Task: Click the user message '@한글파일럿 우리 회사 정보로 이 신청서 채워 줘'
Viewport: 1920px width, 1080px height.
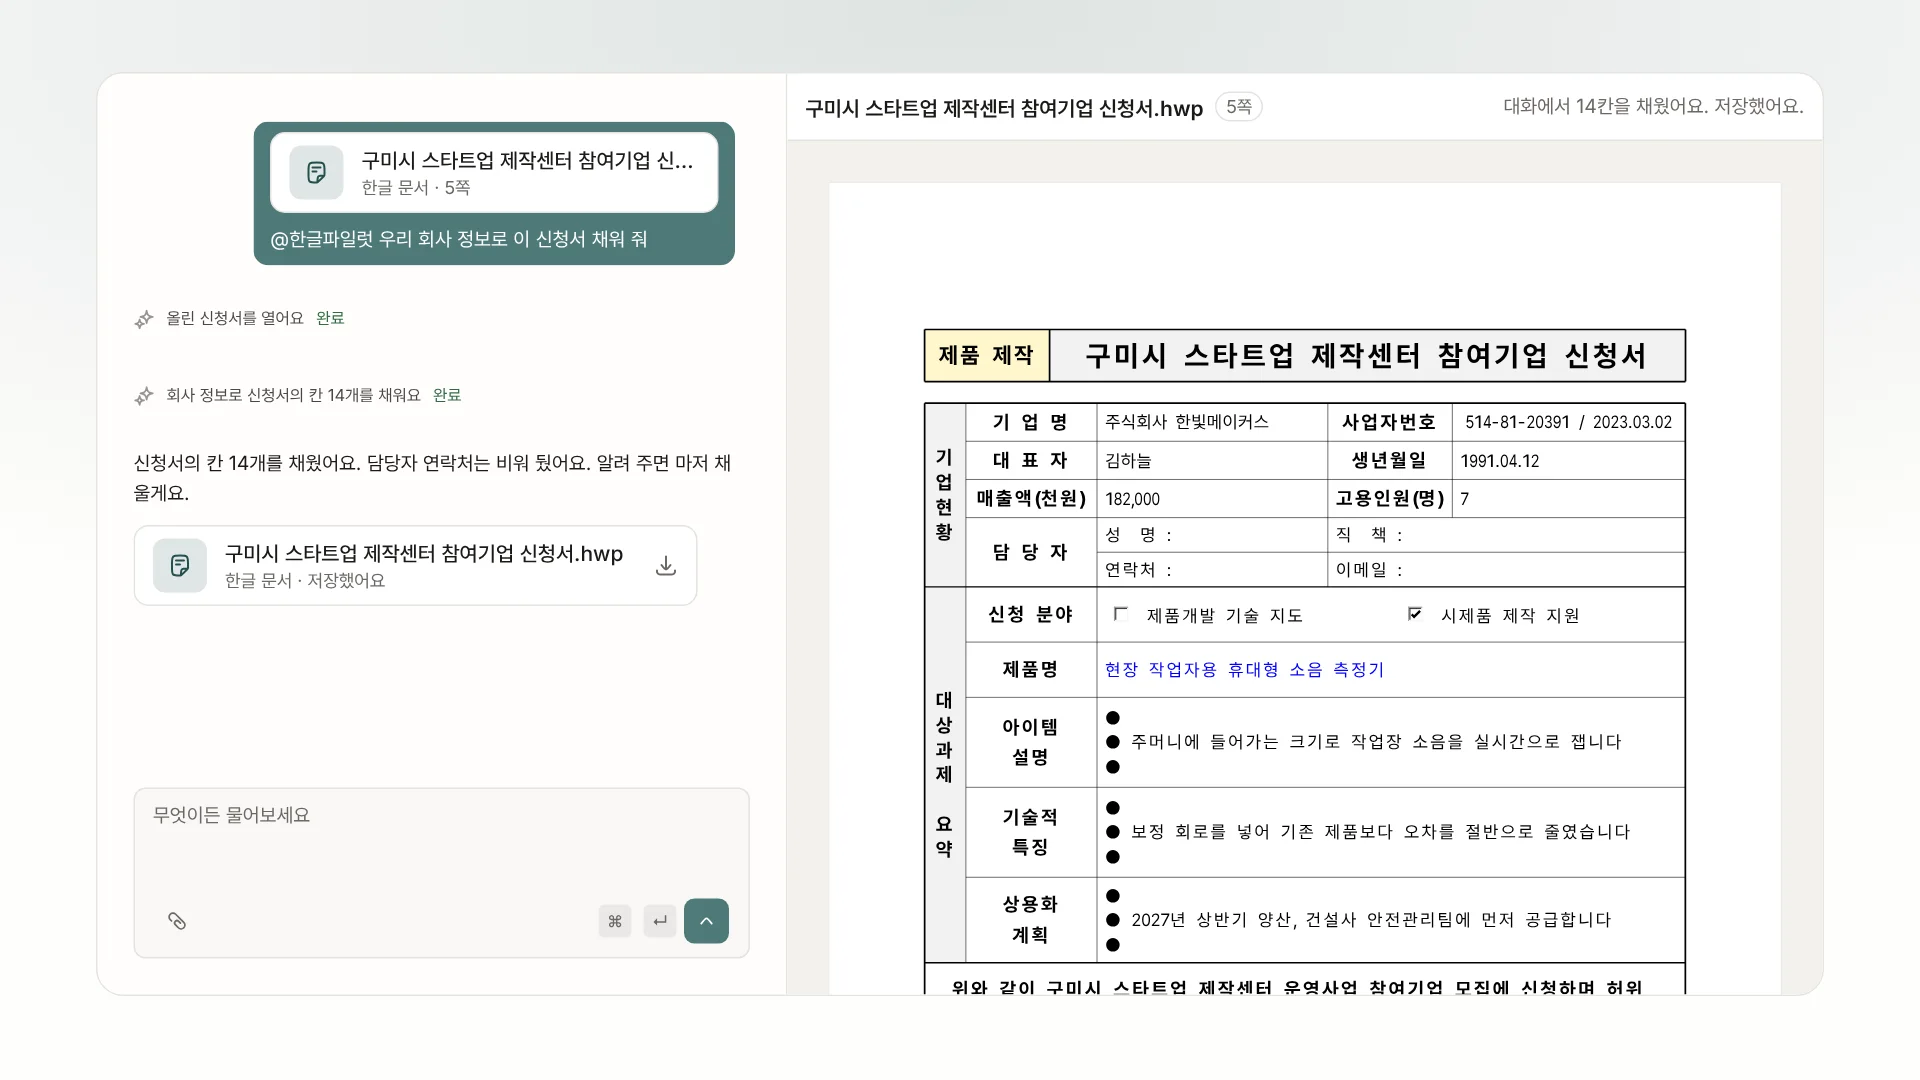Action: [459, 239]
